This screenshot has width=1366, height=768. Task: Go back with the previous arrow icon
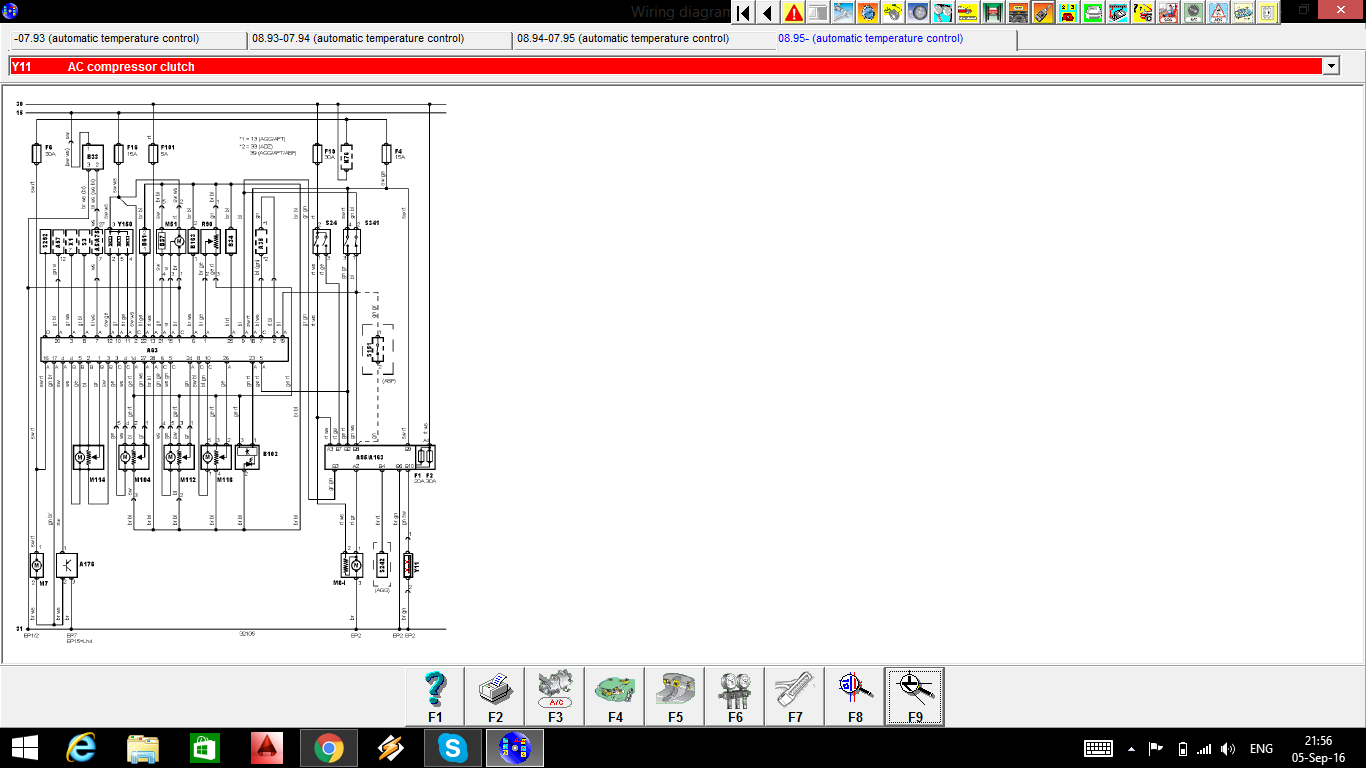pos(767,13)
